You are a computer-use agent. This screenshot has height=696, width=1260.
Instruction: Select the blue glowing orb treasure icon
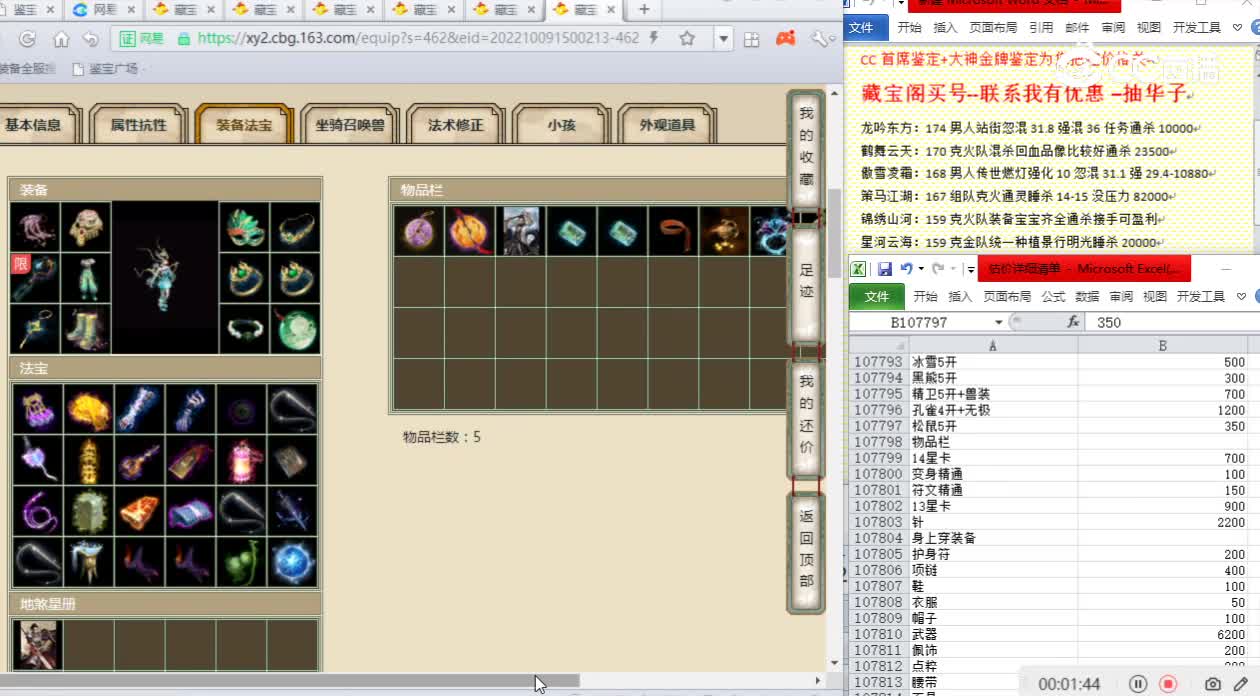point(293,562)
